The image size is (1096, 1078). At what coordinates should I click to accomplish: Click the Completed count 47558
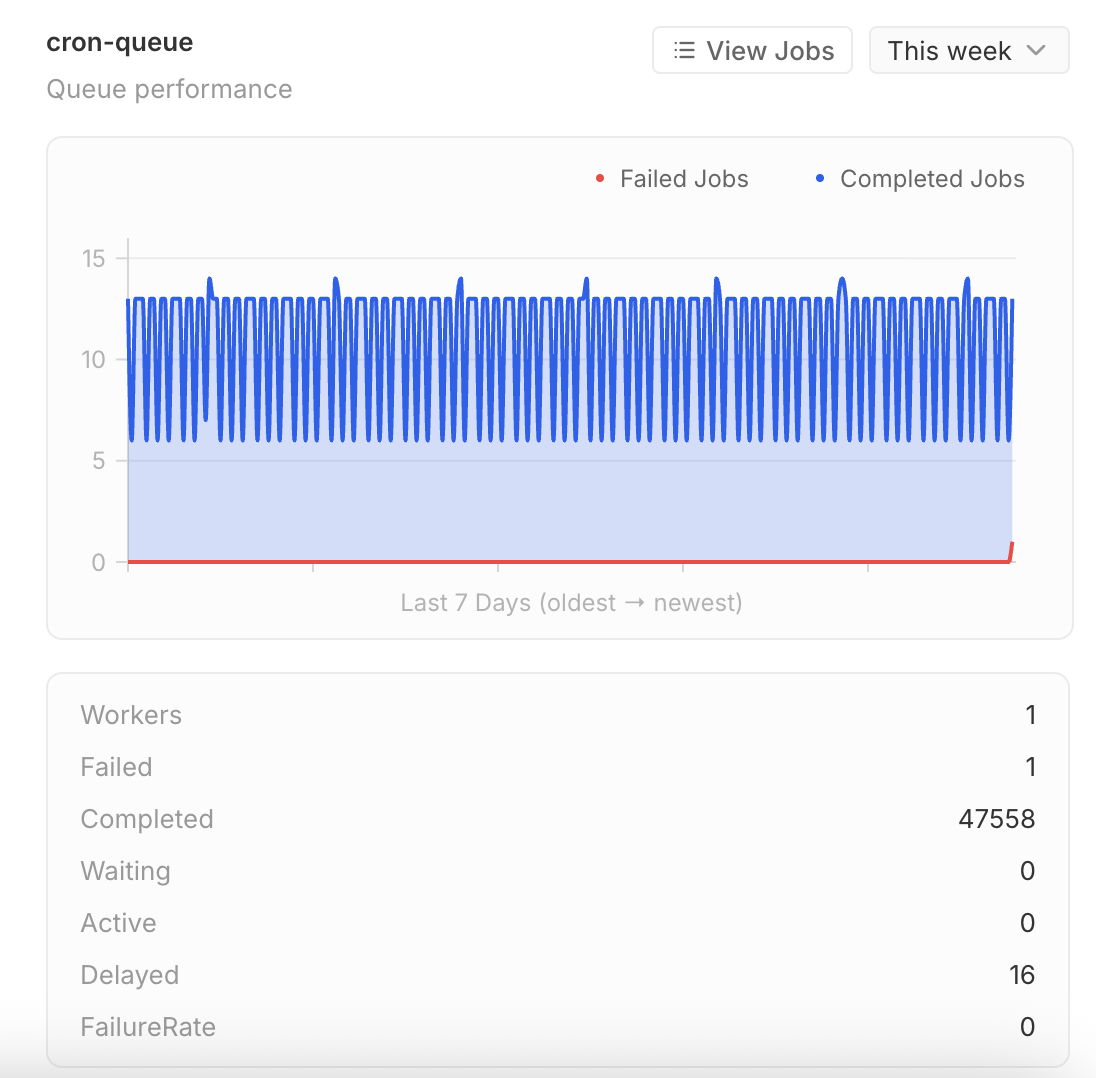click(996, 819)
